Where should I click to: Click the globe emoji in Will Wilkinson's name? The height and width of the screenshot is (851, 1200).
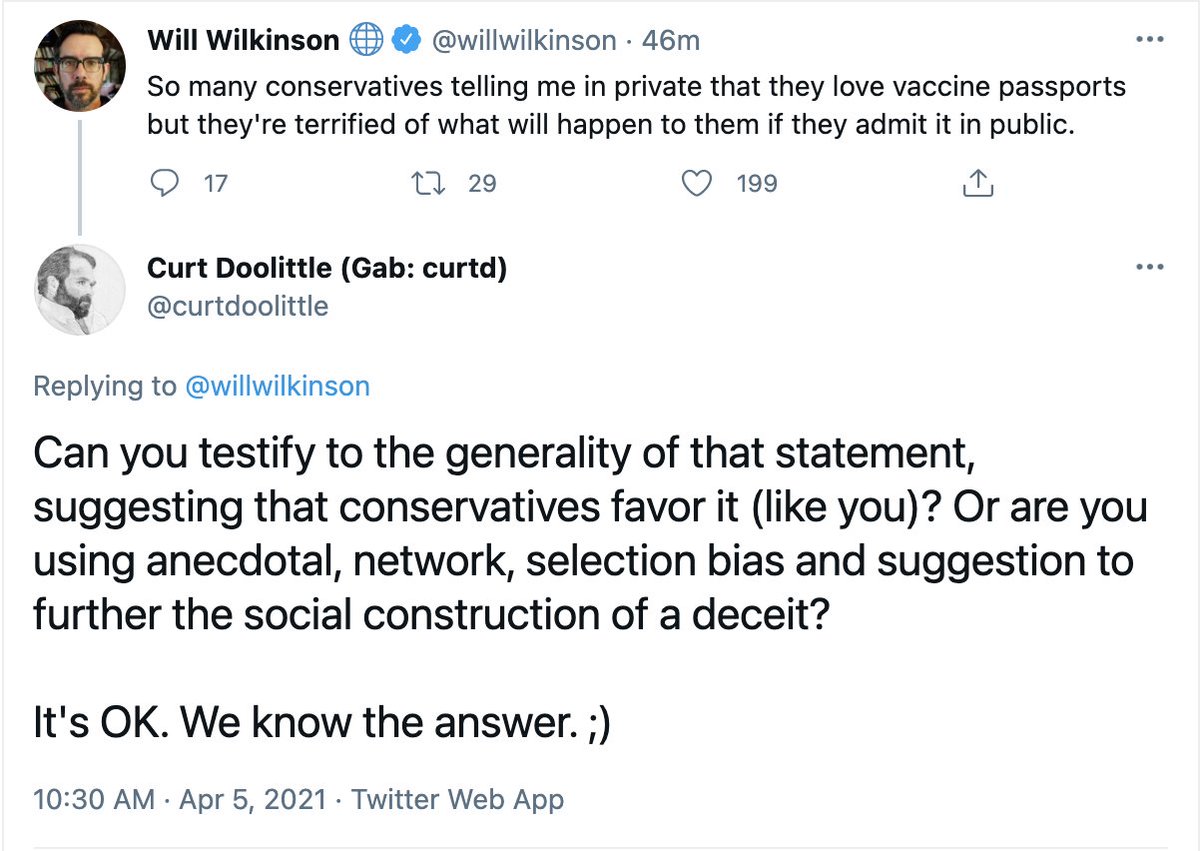pos(366,39)
